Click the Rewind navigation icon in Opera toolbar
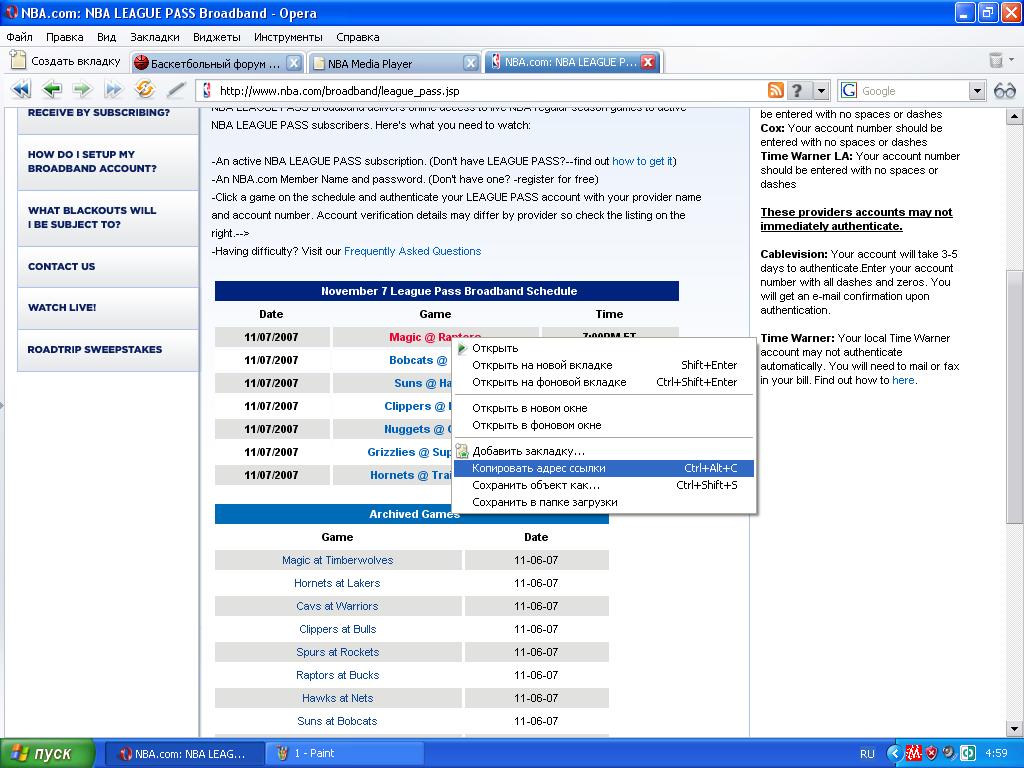The width and height of the screenshot is (1024, 768). pos(21,89)
